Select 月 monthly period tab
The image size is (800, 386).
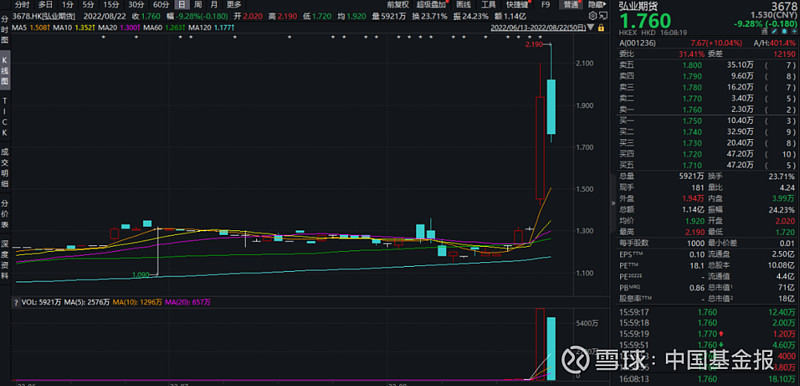point(214,5)
